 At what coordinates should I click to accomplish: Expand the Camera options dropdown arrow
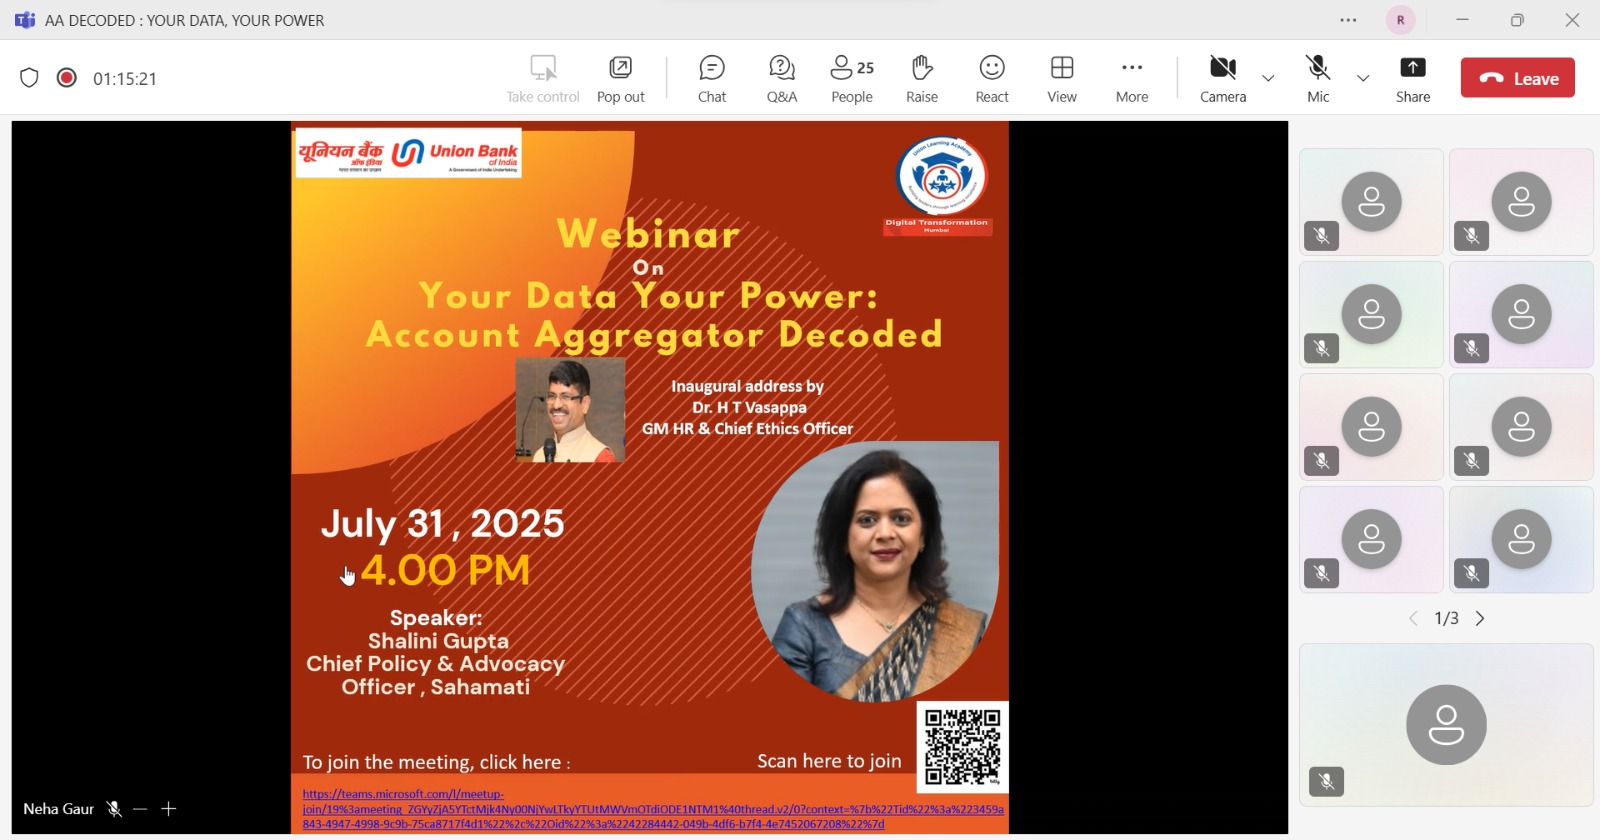[1269, 78]
